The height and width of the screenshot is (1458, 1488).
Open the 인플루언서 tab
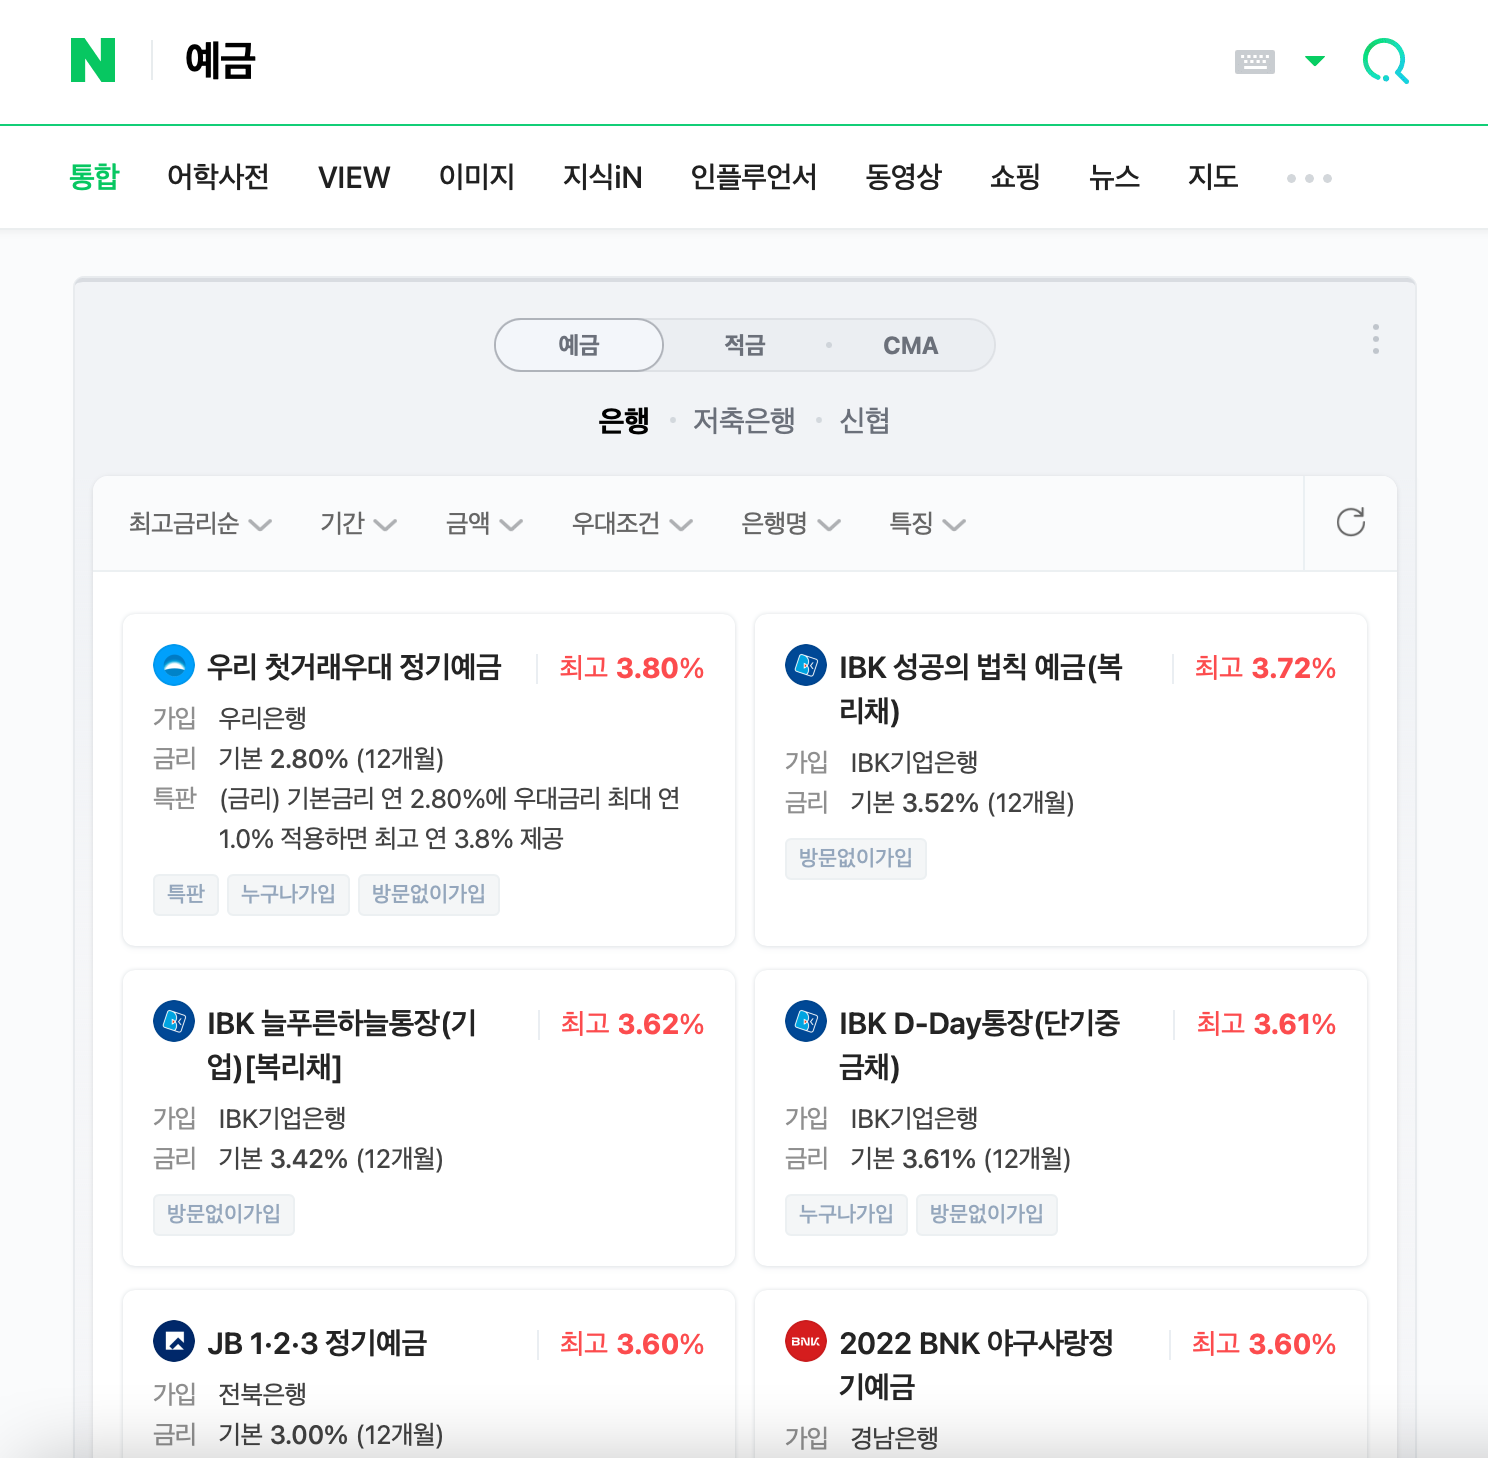click(754, 177)
